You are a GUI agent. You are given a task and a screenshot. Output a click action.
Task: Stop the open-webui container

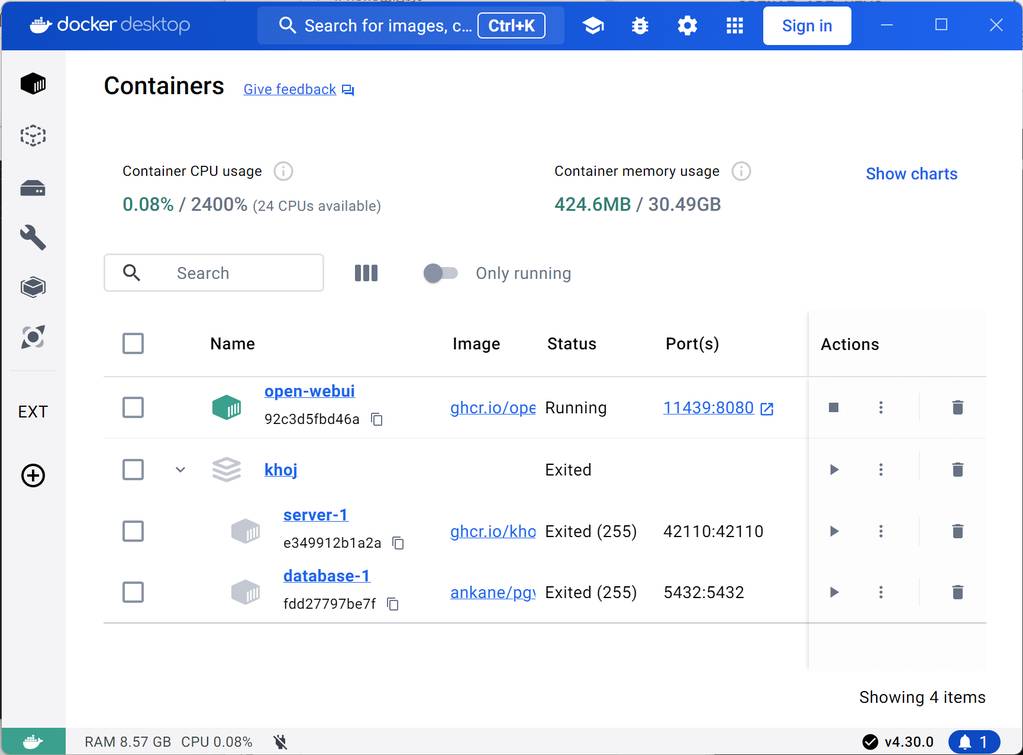[x=834, y=408]
